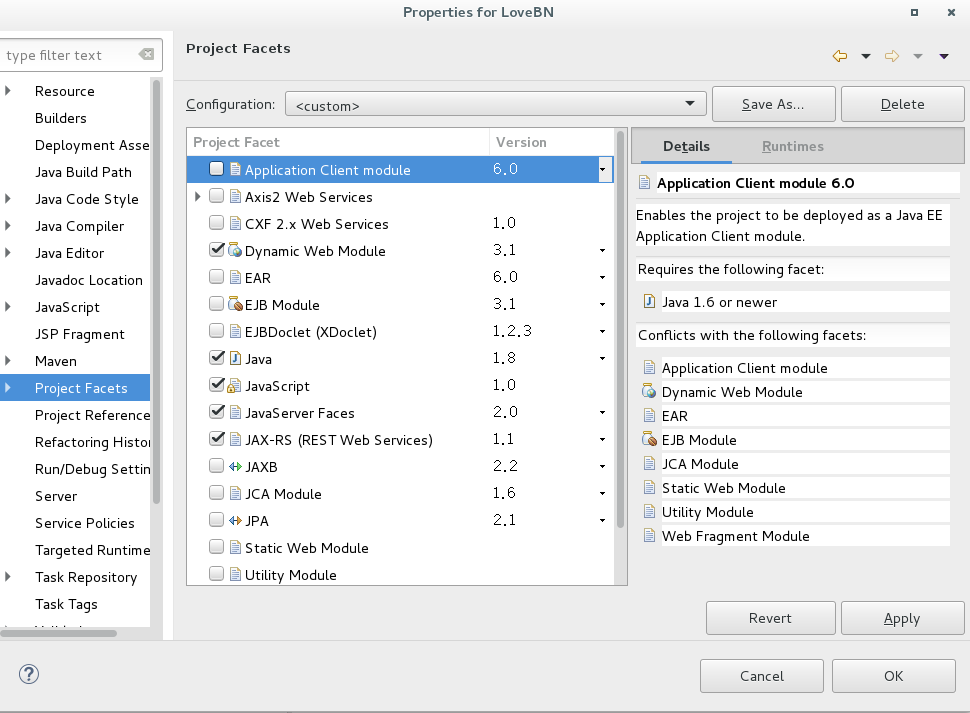
Task: Click the Dynamic Web Module globe icon in facet list
Action: [235, 251]
